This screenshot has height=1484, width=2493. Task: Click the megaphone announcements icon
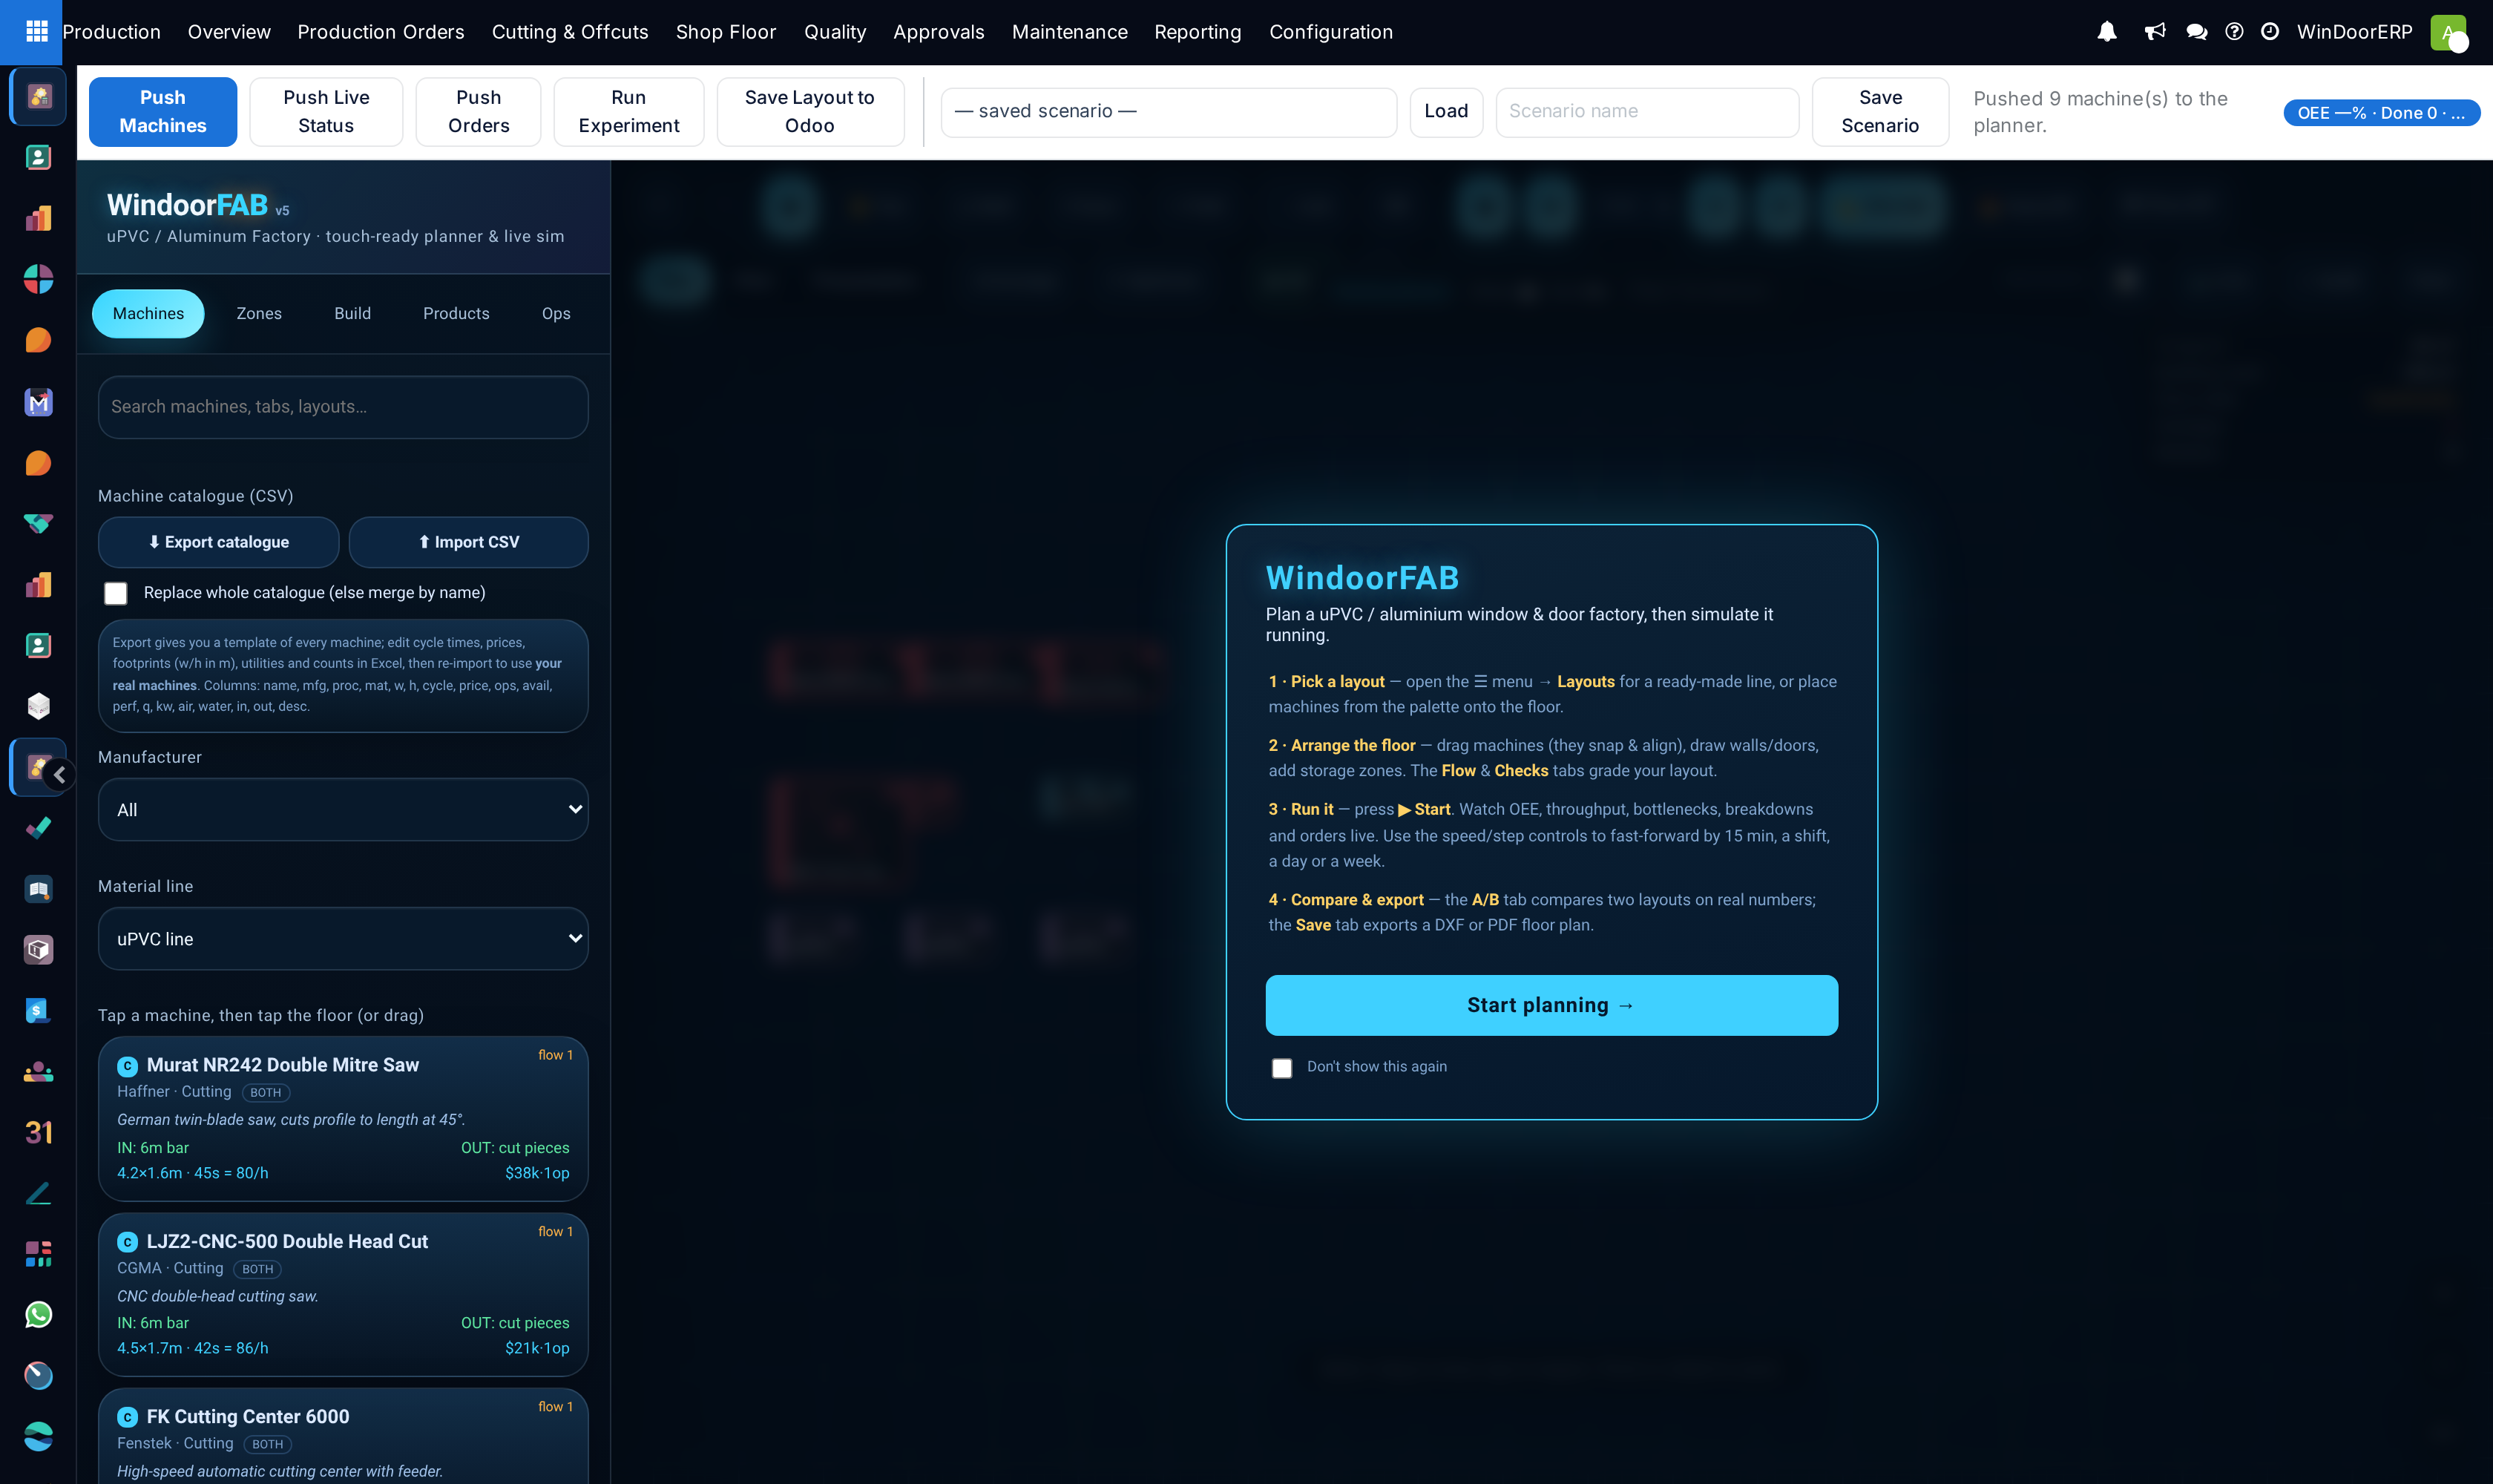[x=2155, y=32]
